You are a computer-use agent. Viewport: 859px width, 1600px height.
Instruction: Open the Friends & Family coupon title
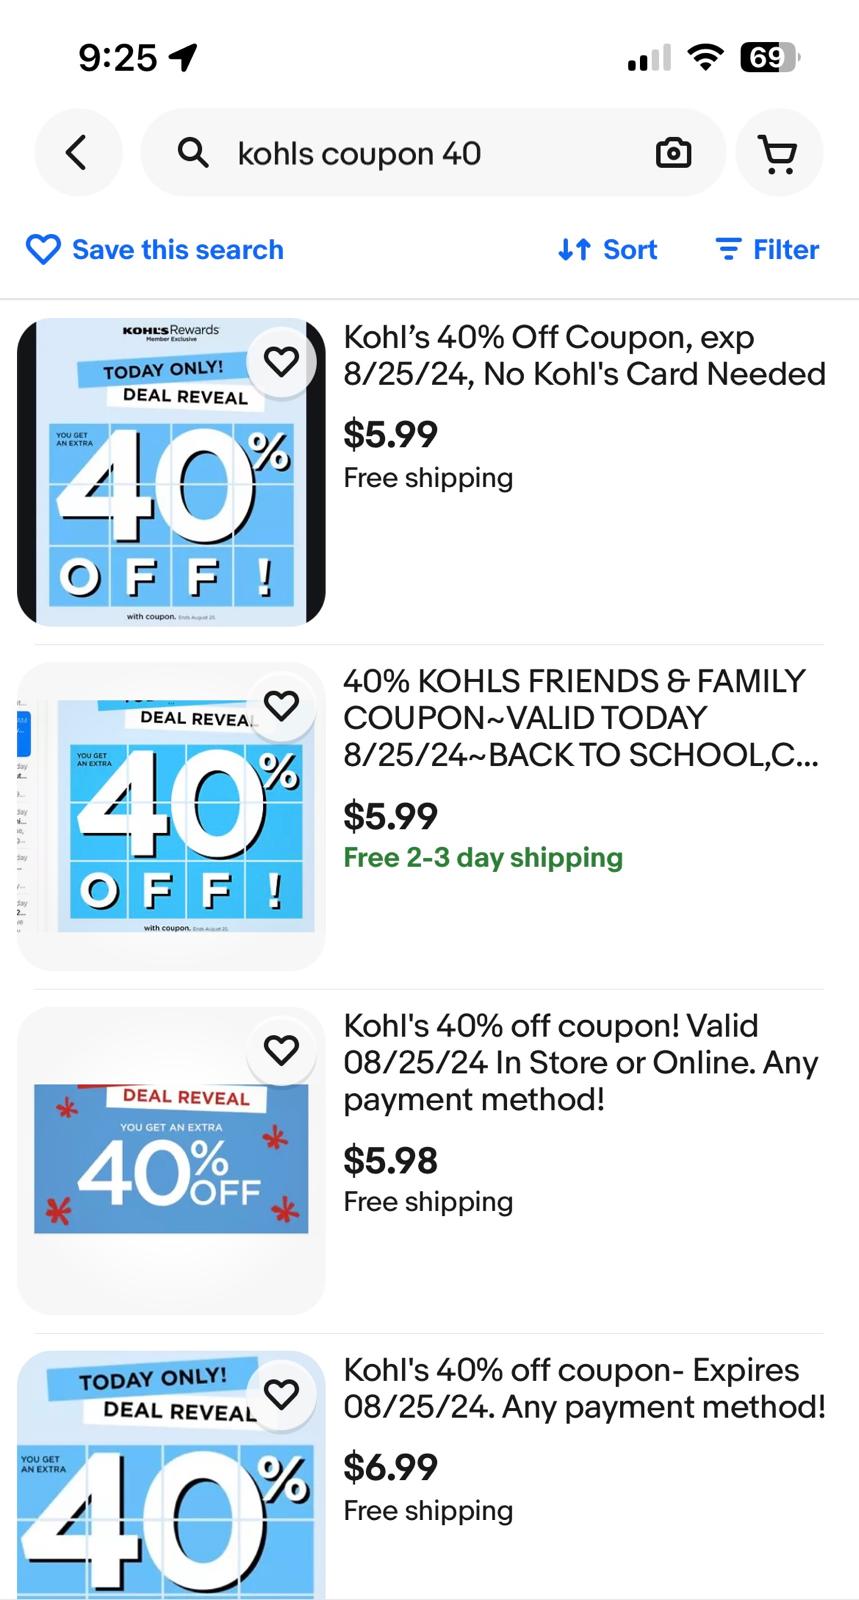pos(580,717)
